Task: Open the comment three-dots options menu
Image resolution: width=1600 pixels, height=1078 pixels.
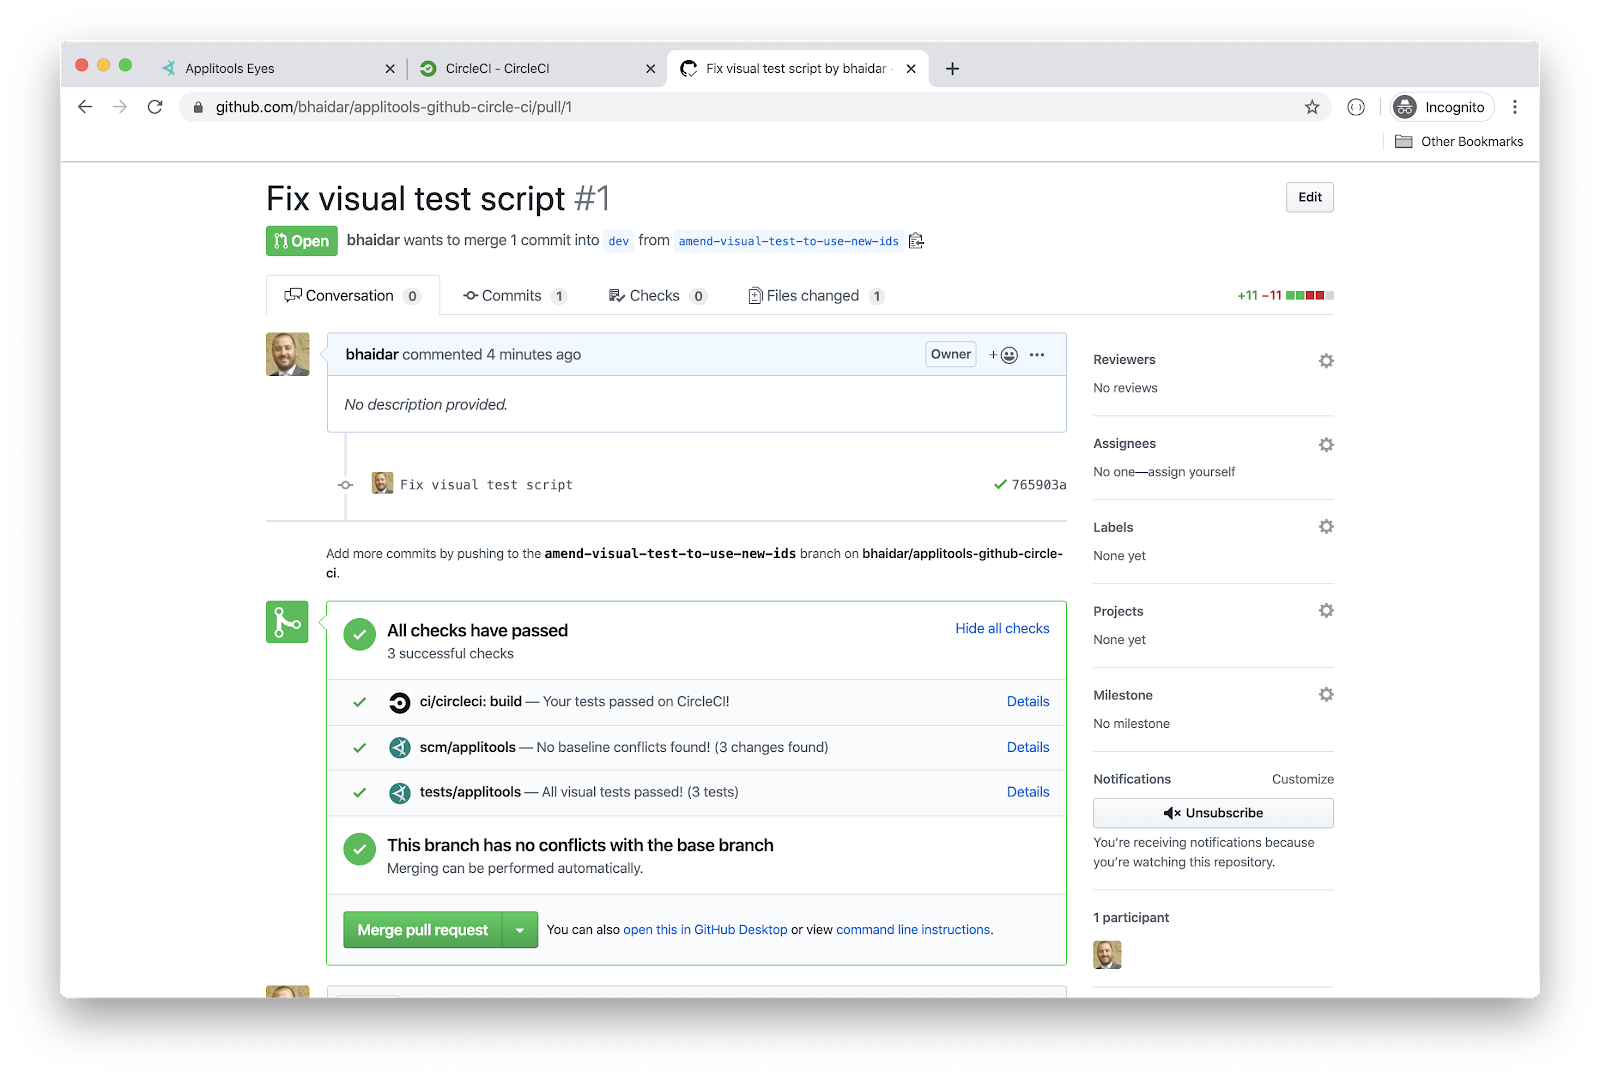Action: 1037,355
